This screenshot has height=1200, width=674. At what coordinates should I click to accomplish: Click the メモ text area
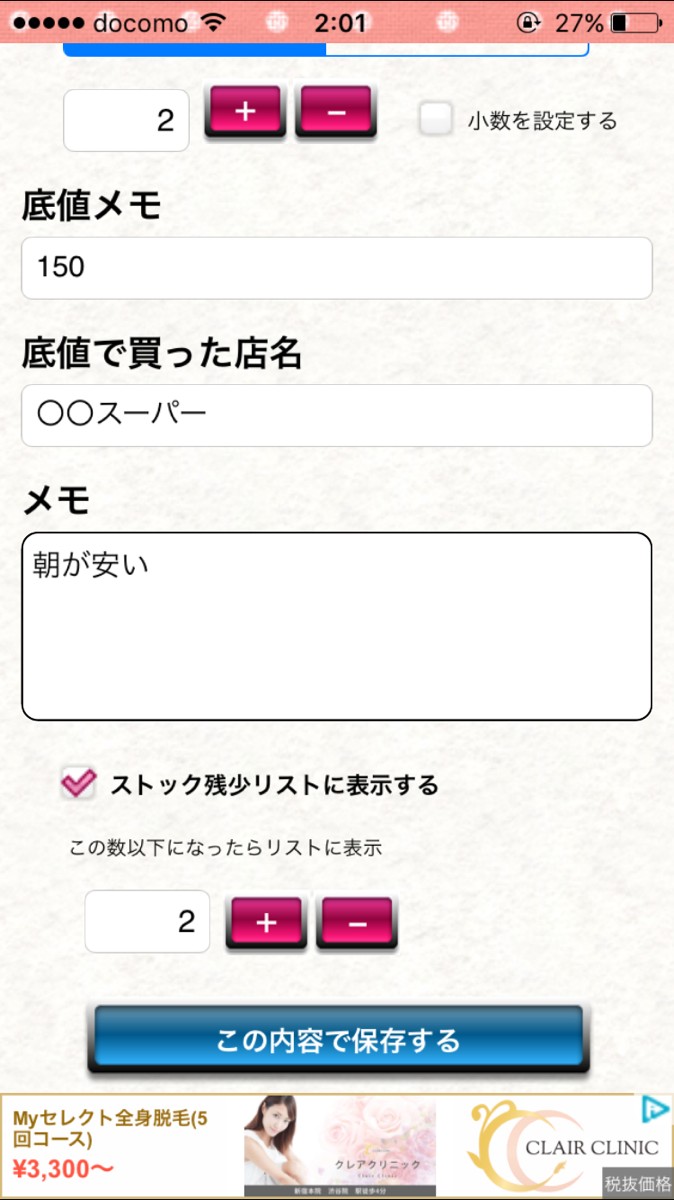(336, 626)
